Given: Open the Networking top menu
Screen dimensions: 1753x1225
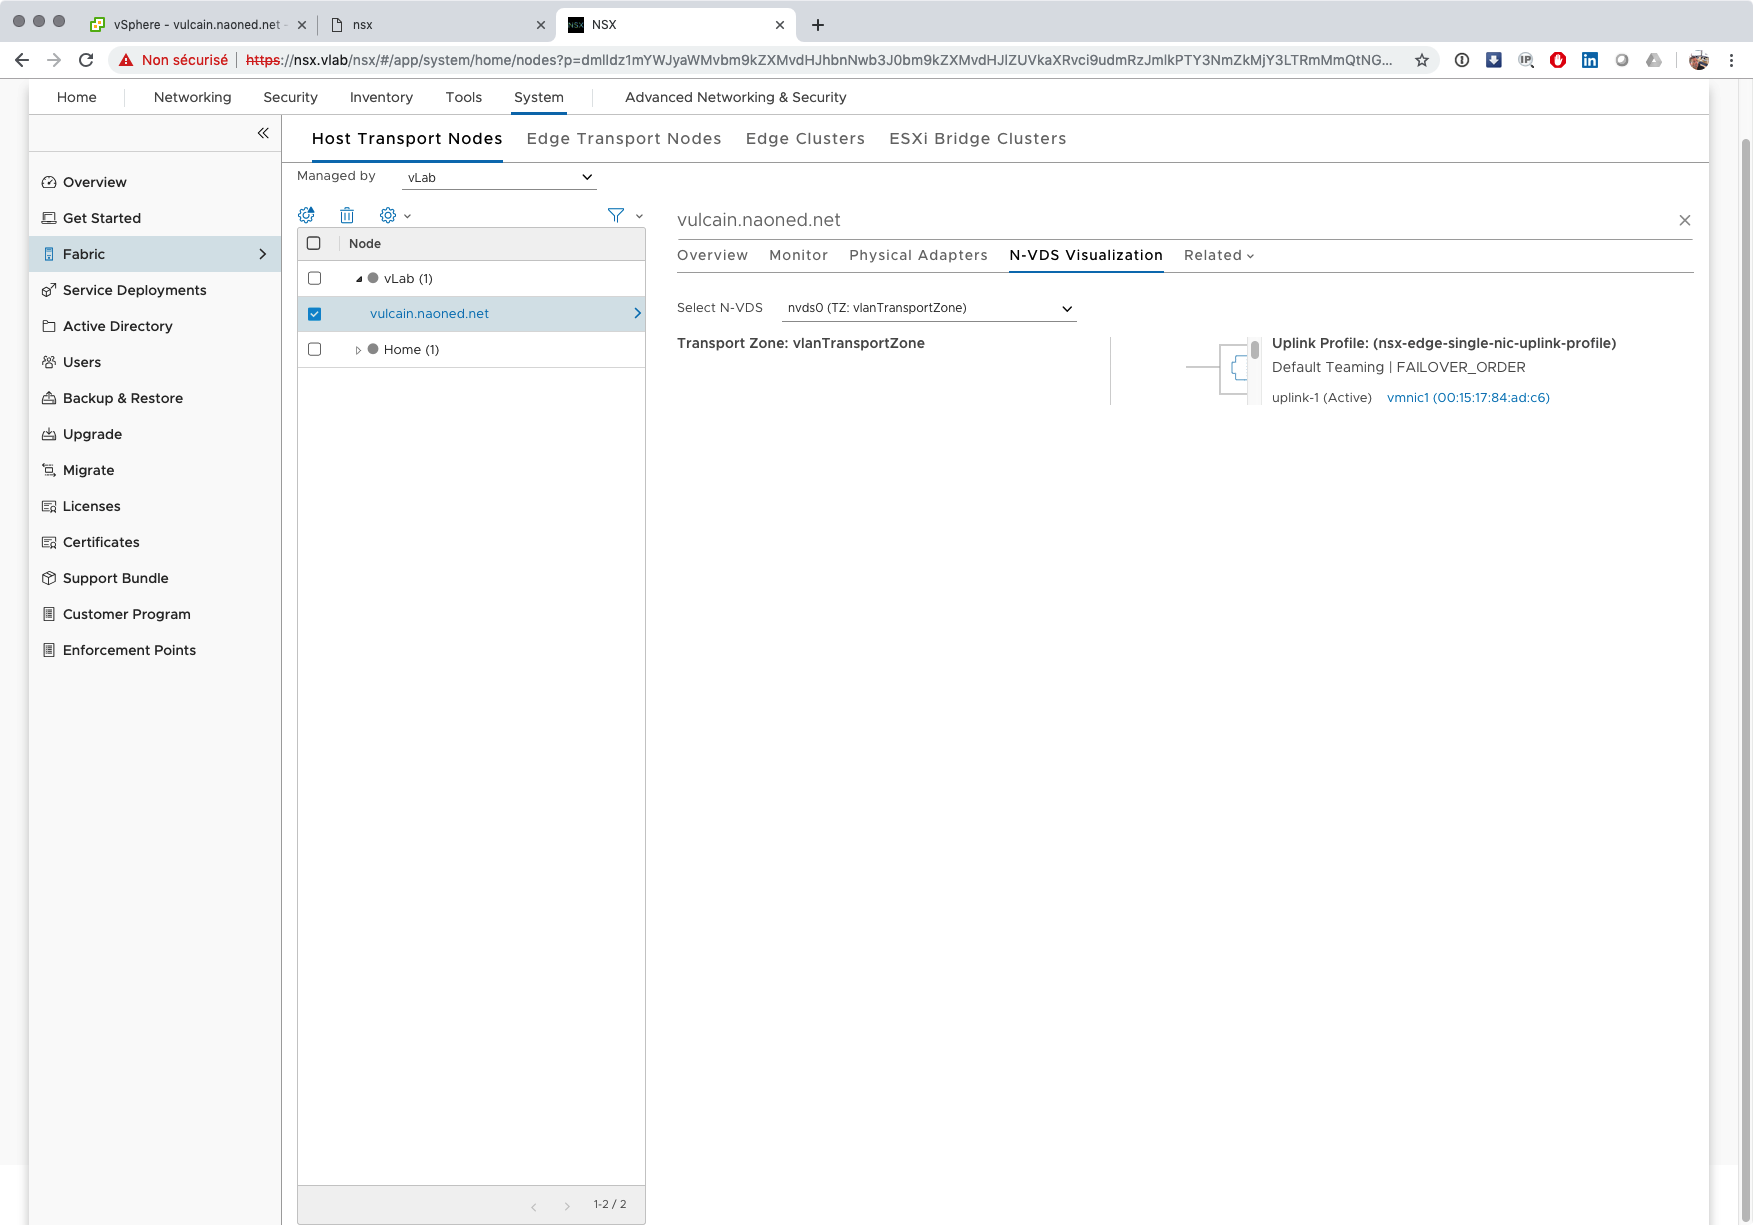Looking at the screenshot, I should coord(192,97).
